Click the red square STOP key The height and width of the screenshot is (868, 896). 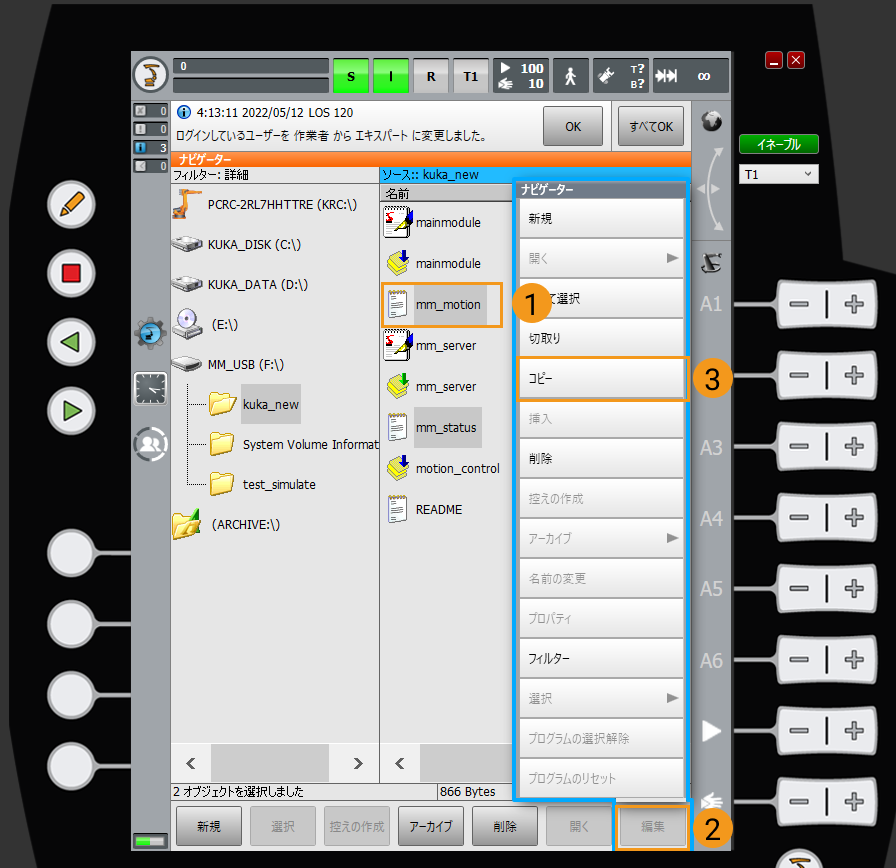coord(71,273)
